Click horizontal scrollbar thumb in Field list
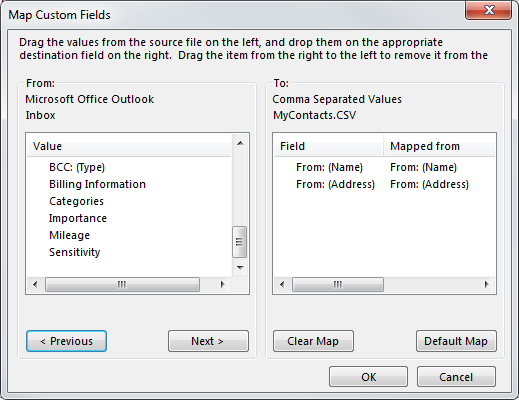This screenshot has height=400, width=519. click(x=338, y=284)
